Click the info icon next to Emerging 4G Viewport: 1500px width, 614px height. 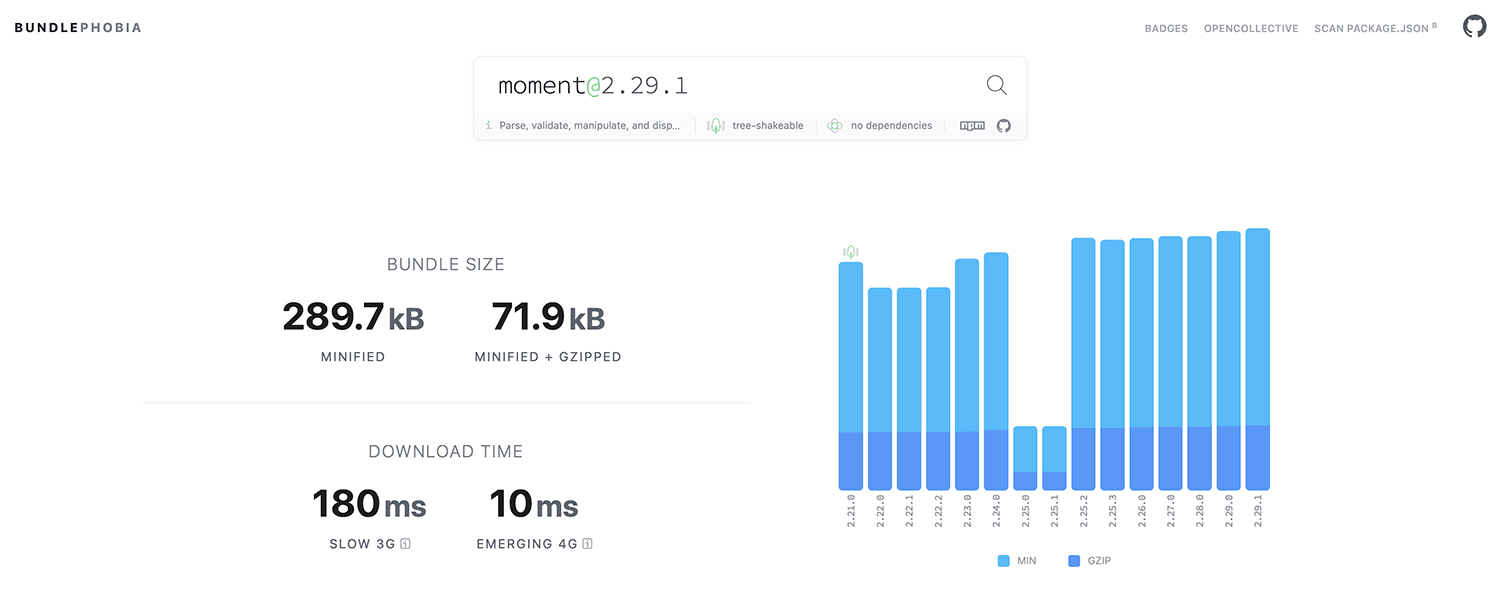pos(589,544)
